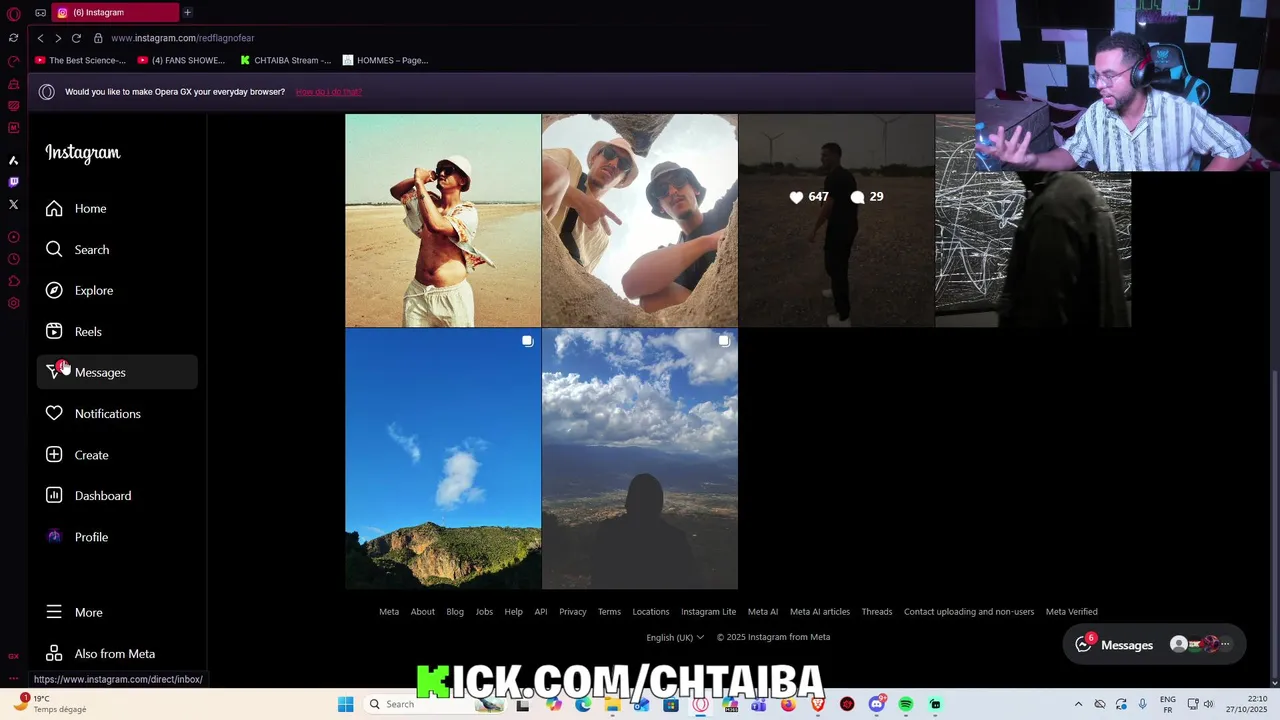Image resolution: width=1280 pixels, height=720 pixels.
Task: Open the beach shirtless man post
Action: pos(443,220)
